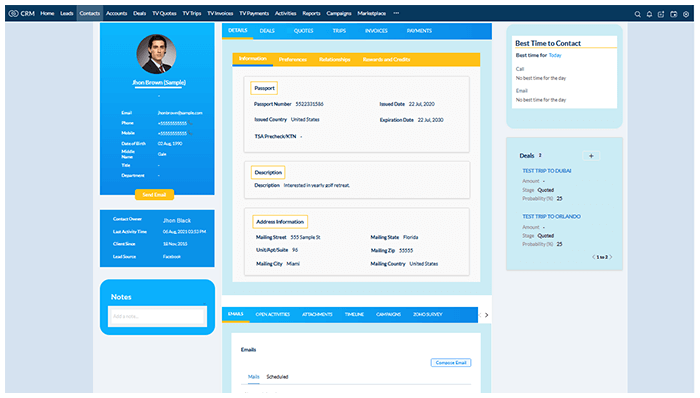Select the Rewards and Credits sub-tab
The image size is (700, 398).
[387, 59]
